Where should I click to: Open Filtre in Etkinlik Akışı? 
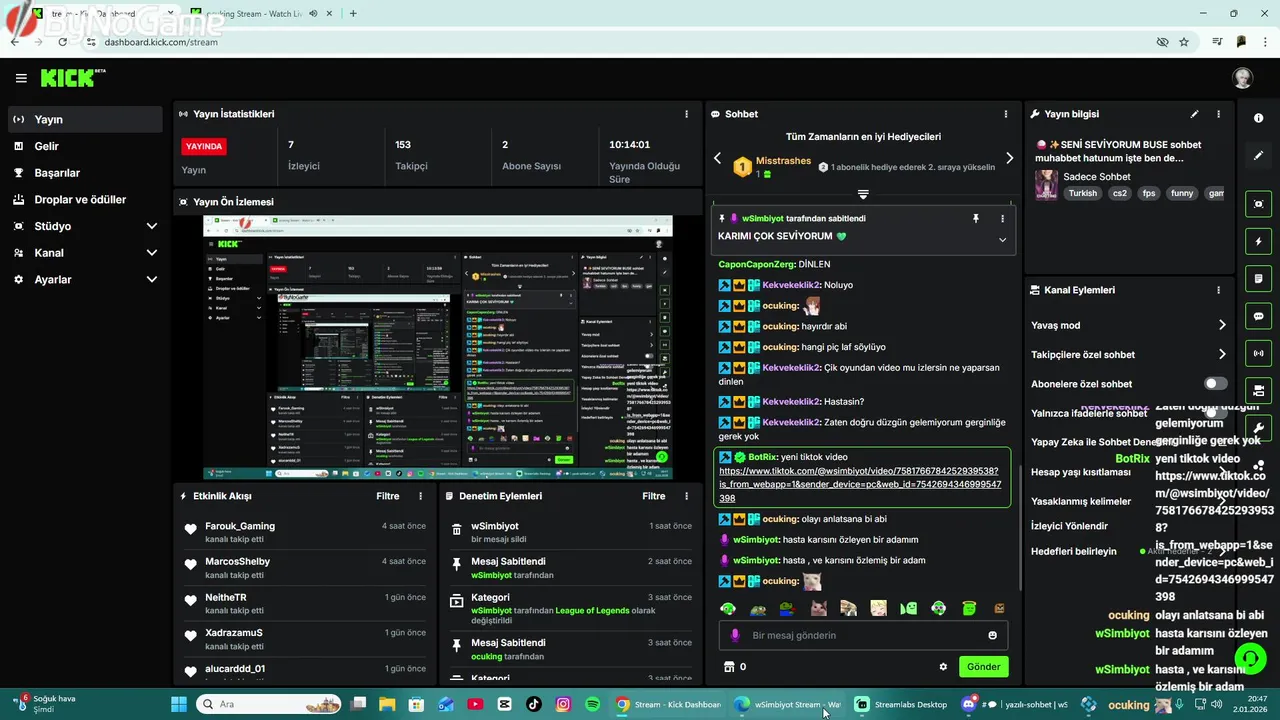[x=387, y=496]
